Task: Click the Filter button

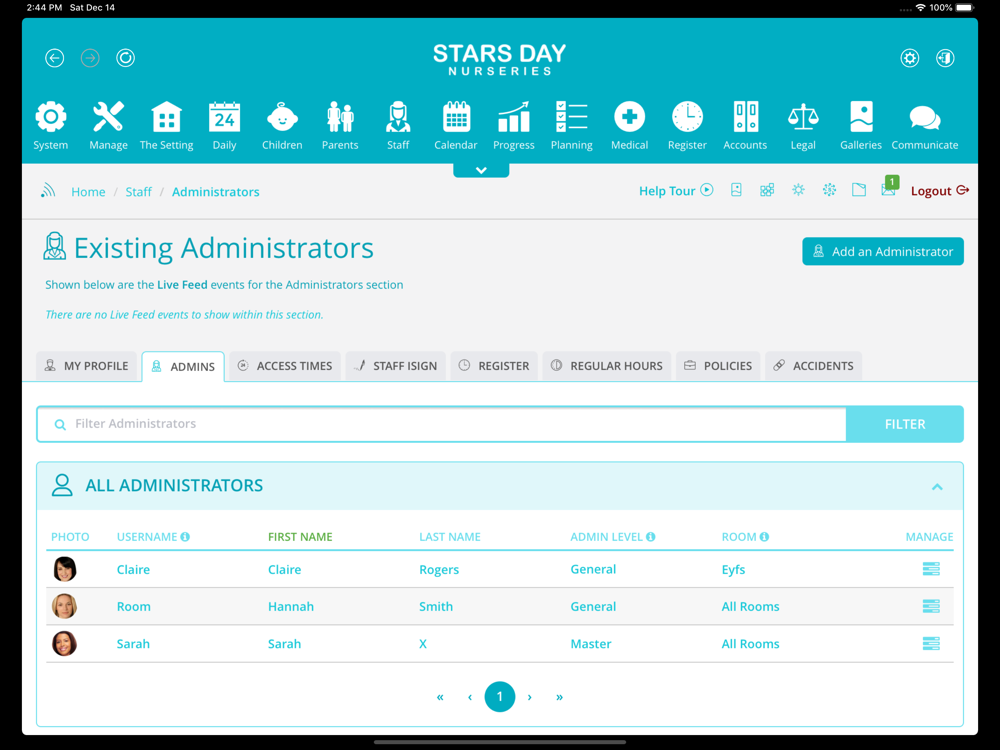Action: click(x=904, y=424)
